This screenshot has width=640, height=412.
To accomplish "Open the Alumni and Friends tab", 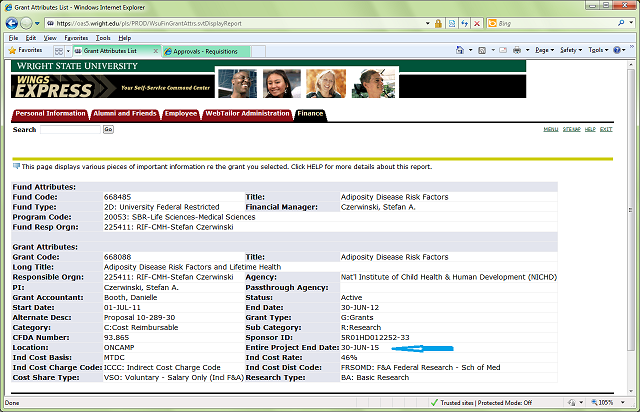I will point(124,114).
